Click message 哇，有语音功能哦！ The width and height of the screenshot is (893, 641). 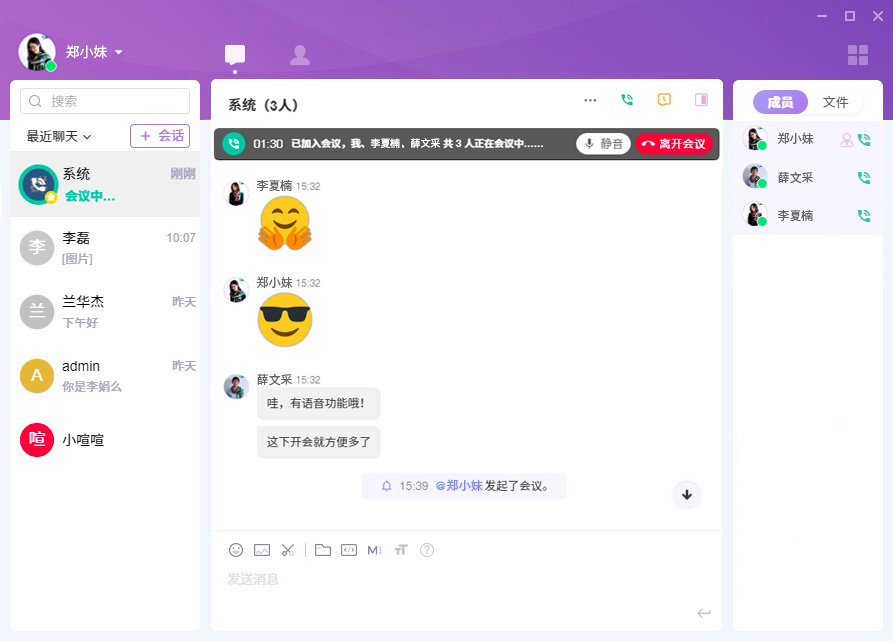point(318,404)
